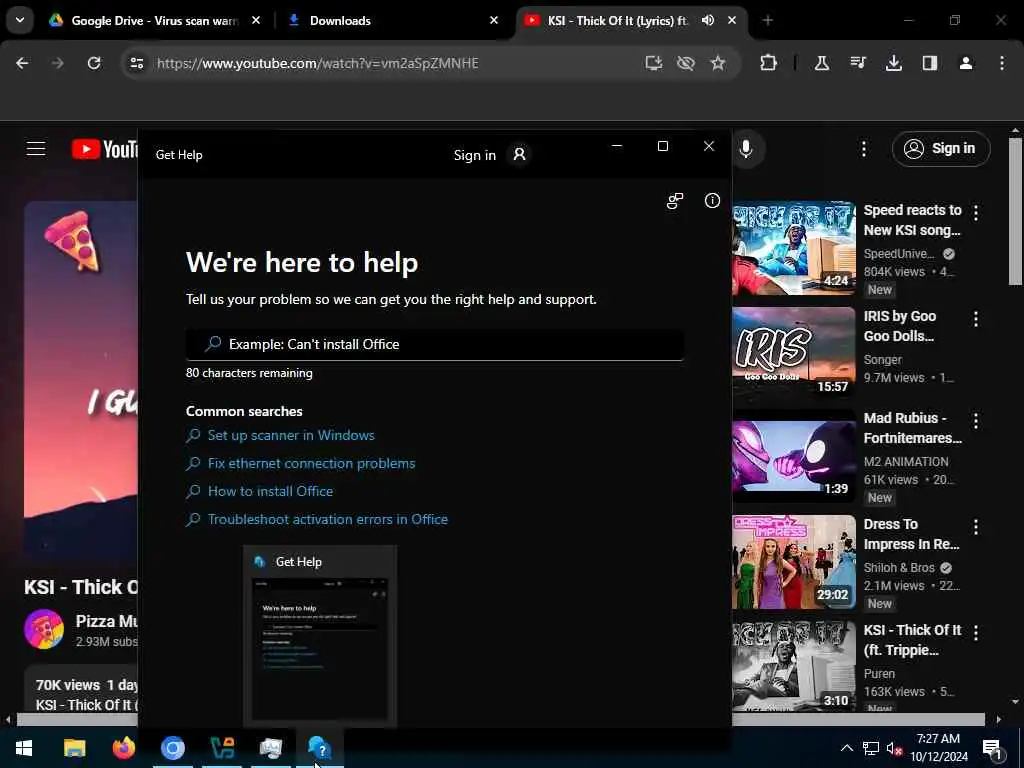Click the Pizza Music channel avatar
This screenshot has width=1024, height=768.
point(44,630)
